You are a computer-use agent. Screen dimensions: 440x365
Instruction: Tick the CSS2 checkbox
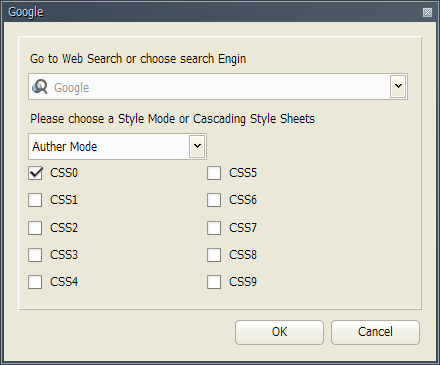[x=35, y=228]
